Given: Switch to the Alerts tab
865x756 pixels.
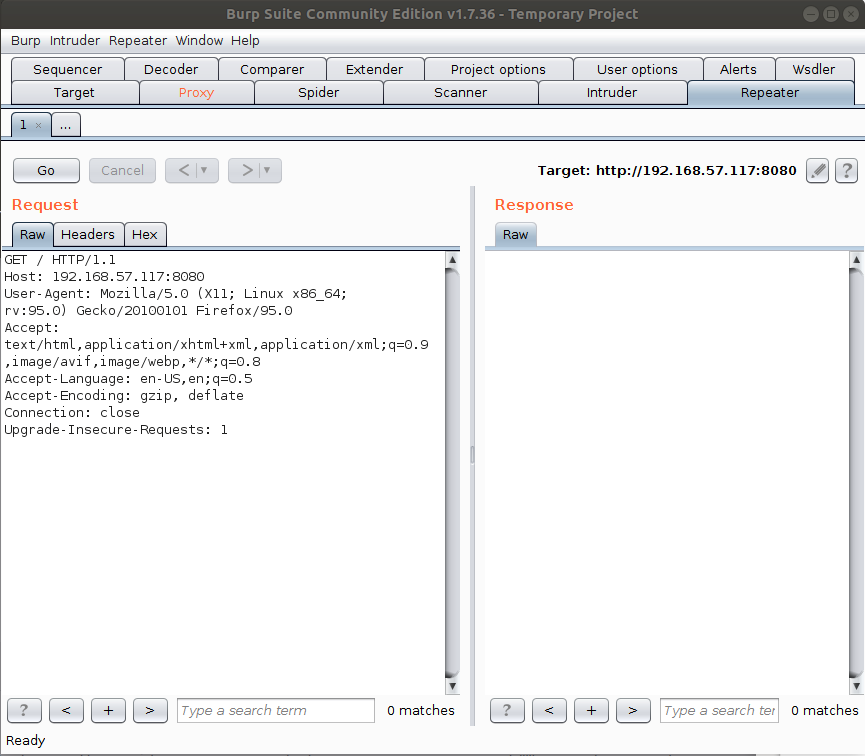Looking at the screenshot, I should coord(738,70).
